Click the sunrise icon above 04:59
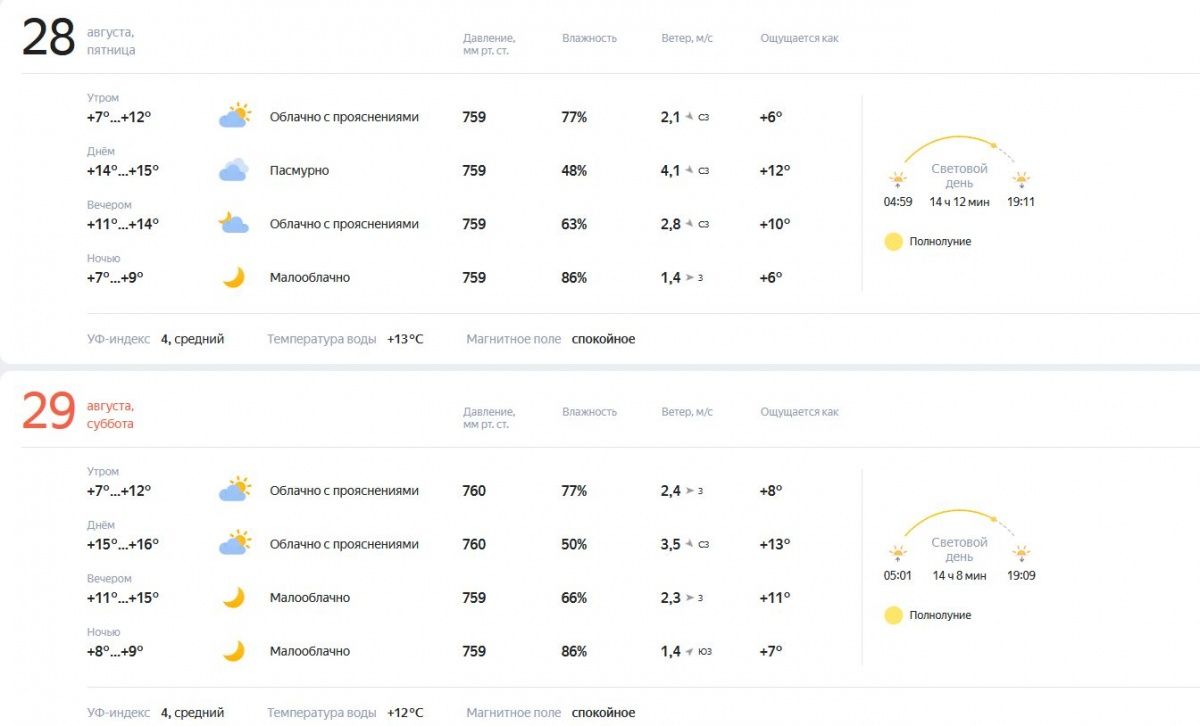The image size is (1200, 726). click(x=898, y=181)
